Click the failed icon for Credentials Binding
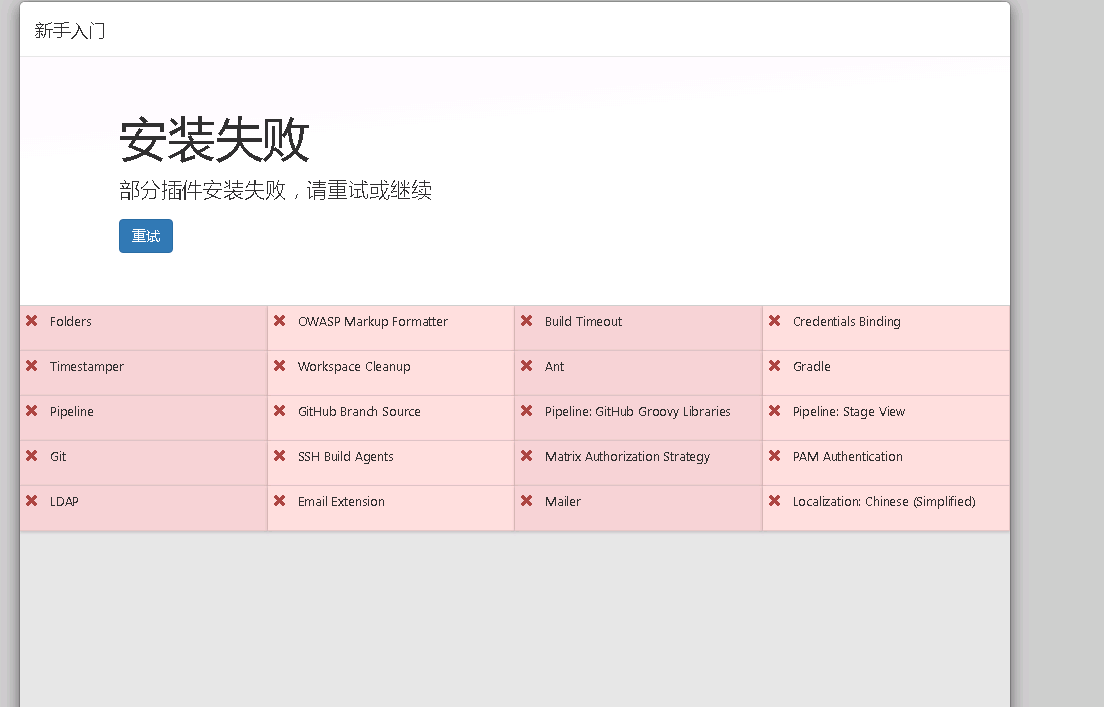The image size is (1104, 707). 774,321
